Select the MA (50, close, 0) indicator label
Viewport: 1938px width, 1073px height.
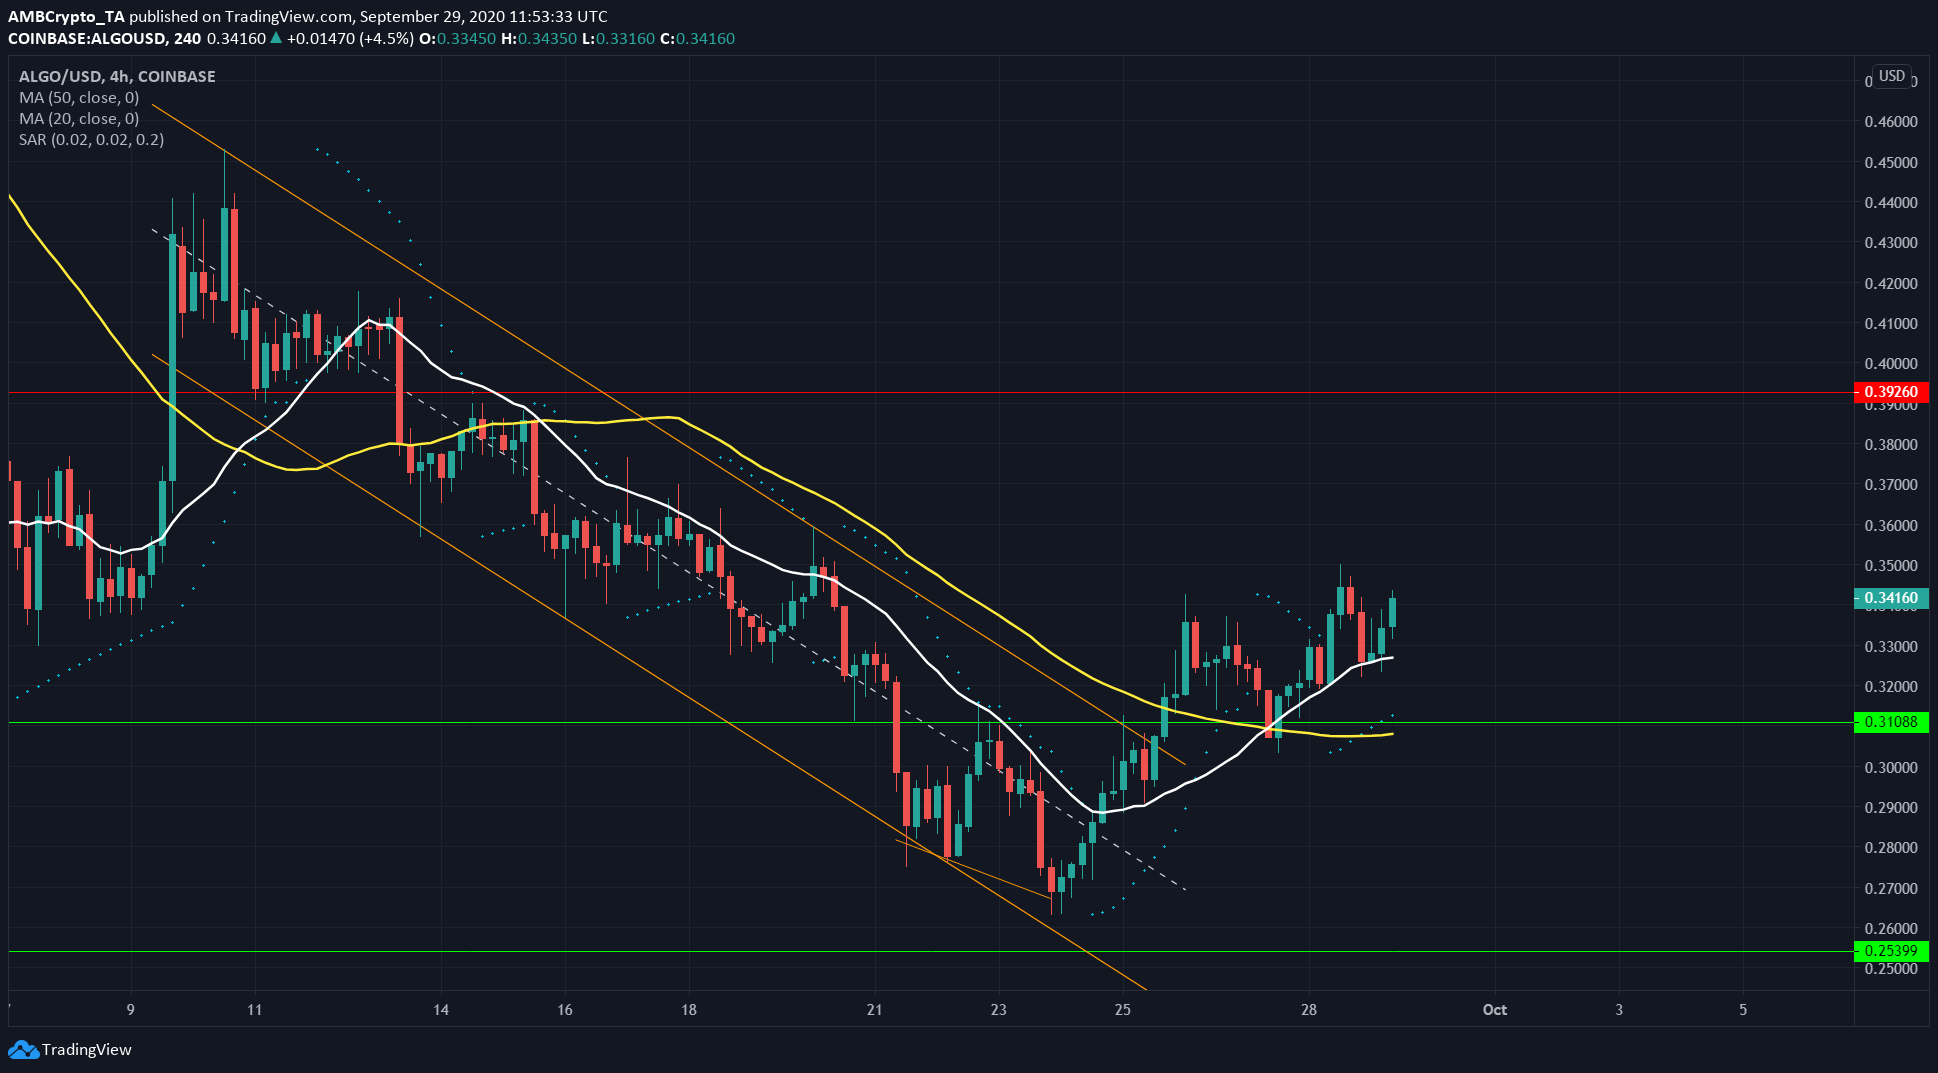pyautogui.click(x=79, y=98)
